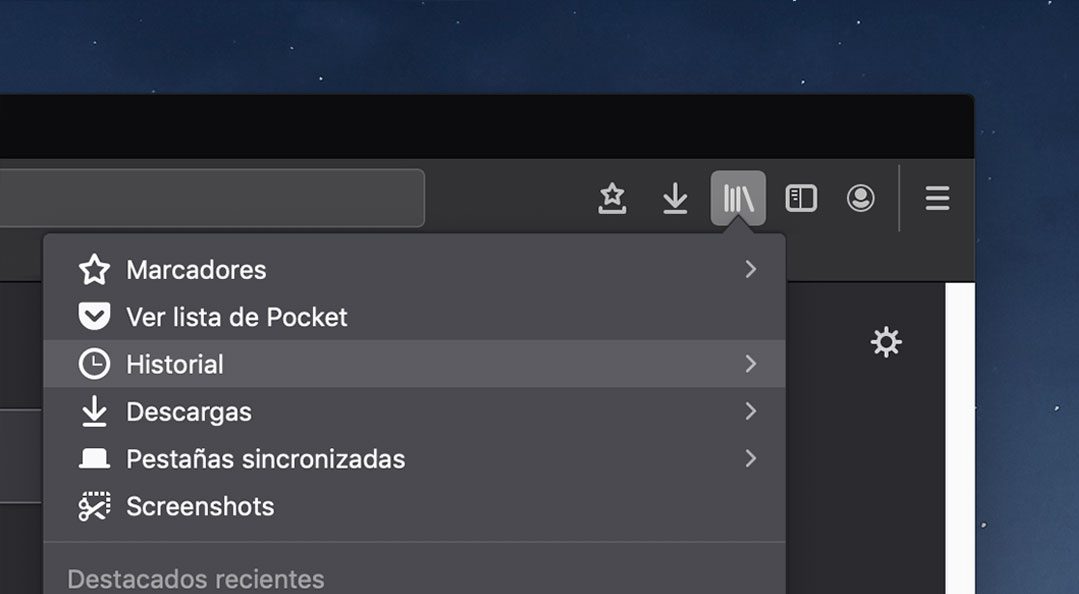This screenshot has height=594, width=1079.
Task: Expand the Marcadores submenu chevron
Action: [751, 269]
